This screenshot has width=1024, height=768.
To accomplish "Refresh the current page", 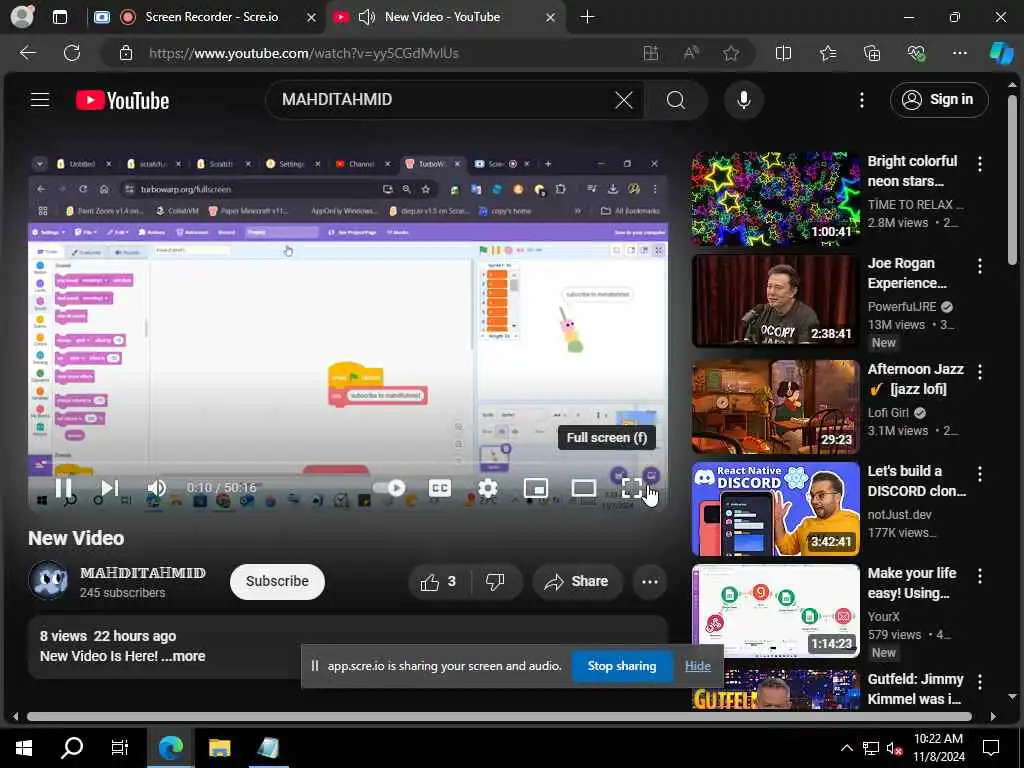I will (x=72, y=53).
